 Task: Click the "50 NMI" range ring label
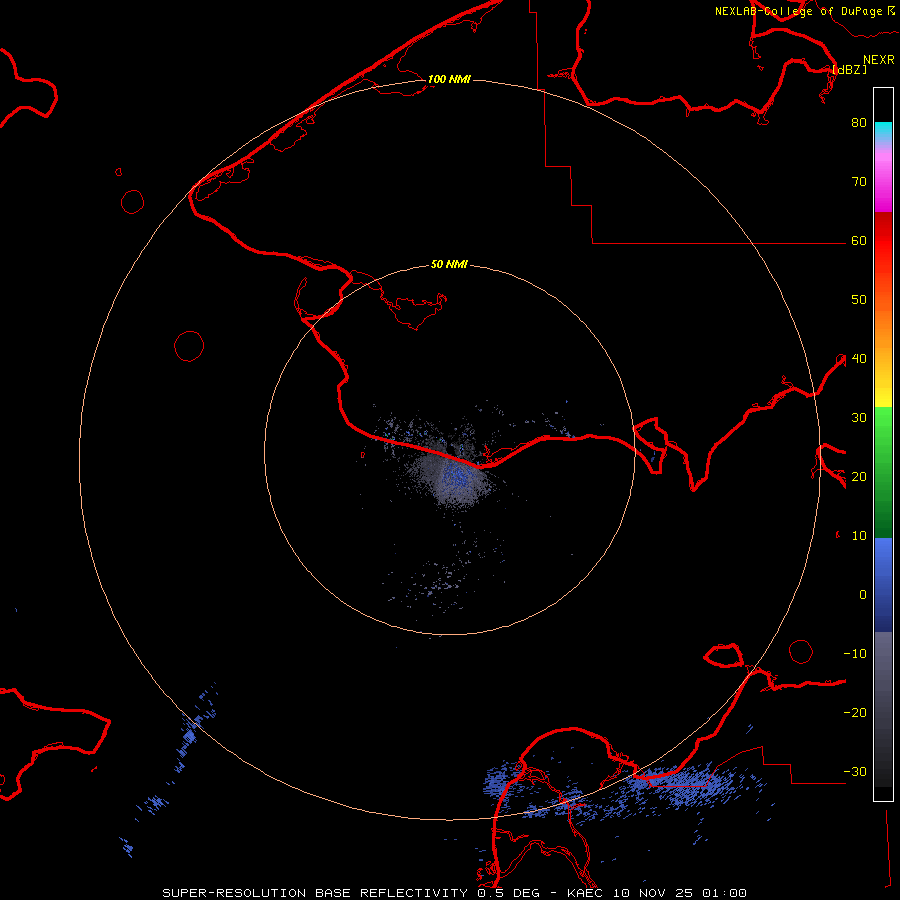tap(449, 265)
